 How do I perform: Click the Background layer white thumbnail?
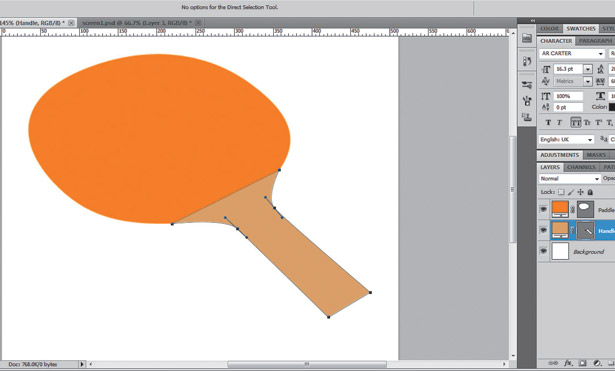560,251
